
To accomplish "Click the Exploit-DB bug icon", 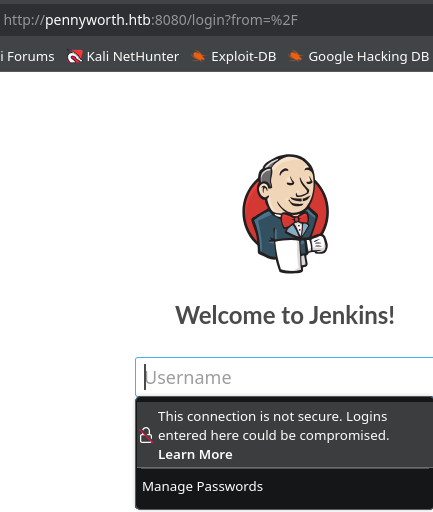I will pyautogui.click(x=199, y=56).
